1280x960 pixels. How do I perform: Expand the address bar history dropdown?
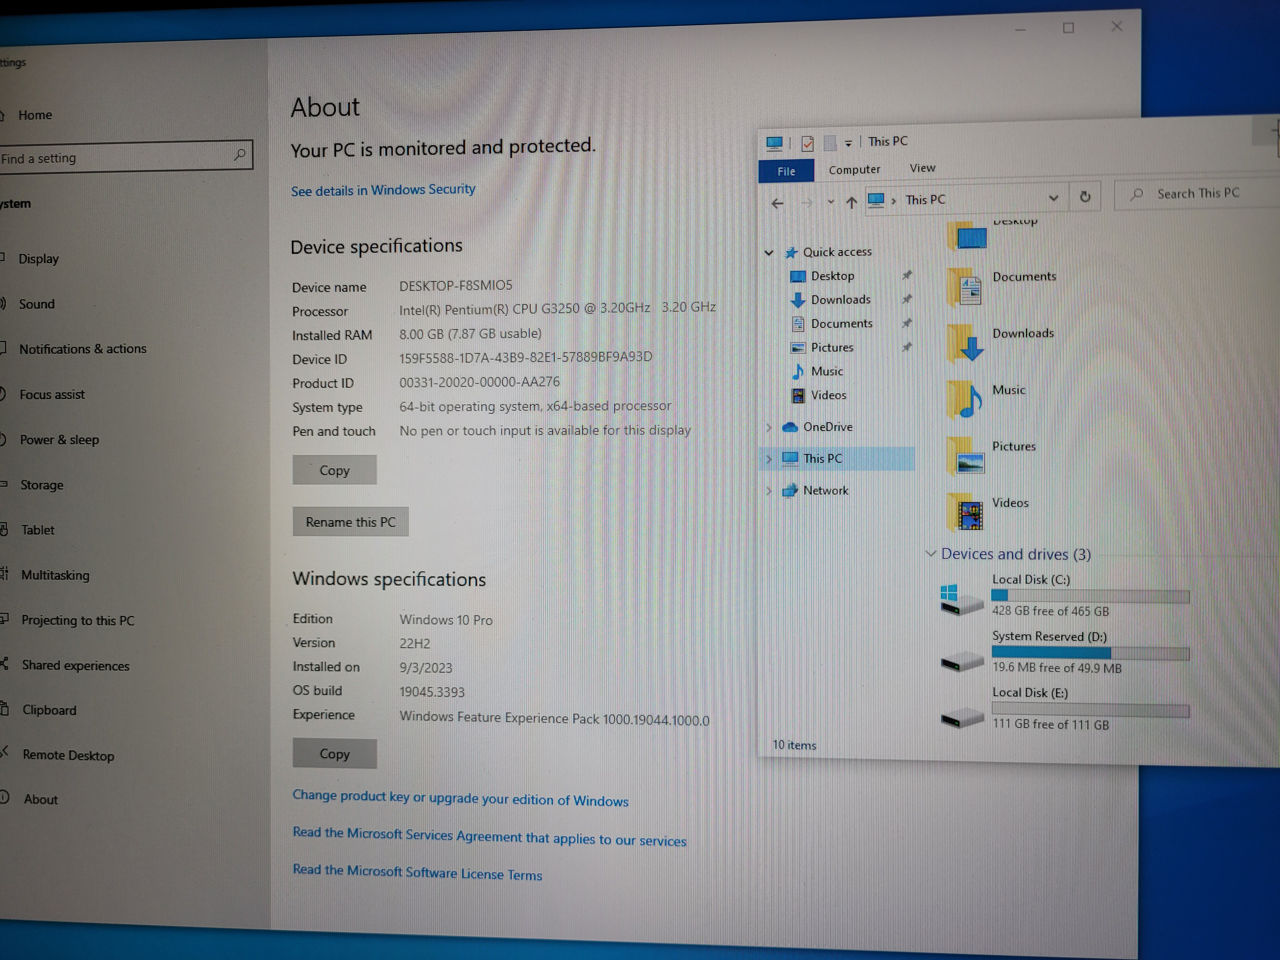(x=1053, y=198)
